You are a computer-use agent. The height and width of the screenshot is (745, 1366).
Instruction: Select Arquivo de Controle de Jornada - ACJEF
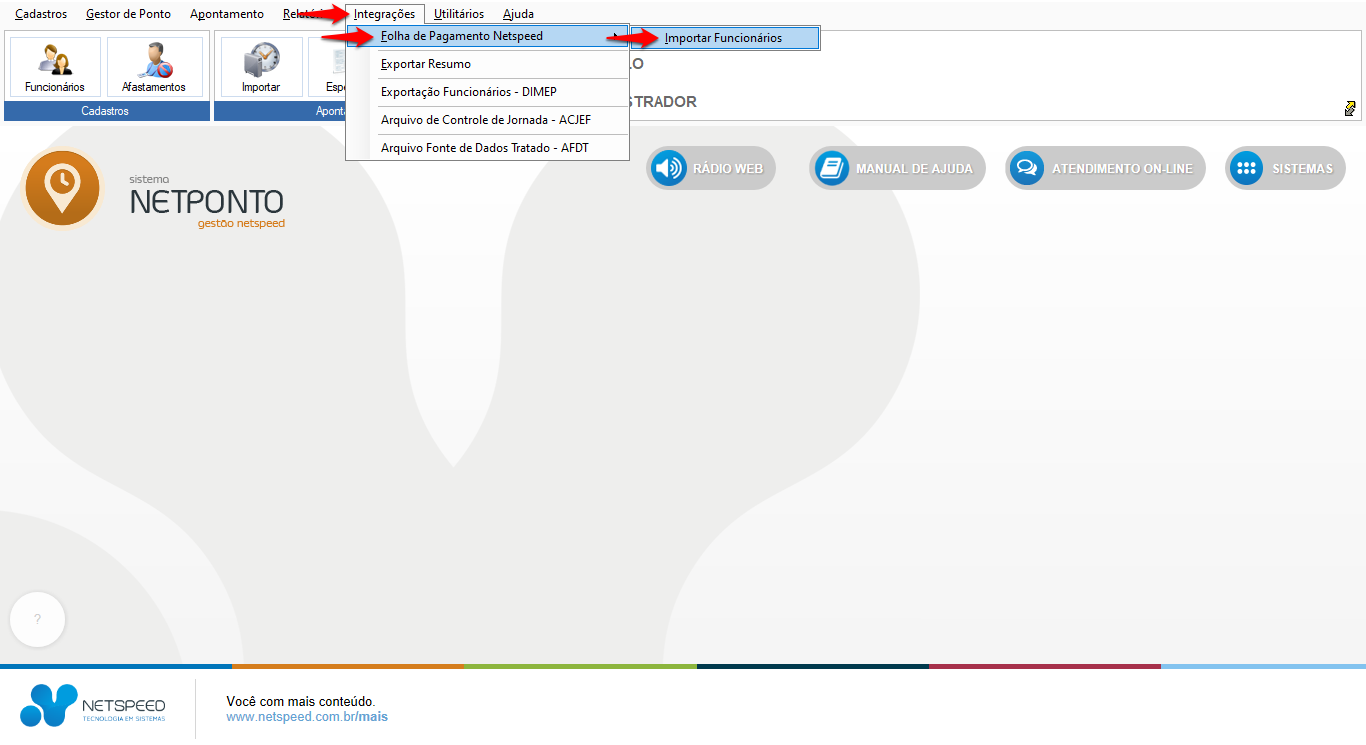(x=487, y=120)
